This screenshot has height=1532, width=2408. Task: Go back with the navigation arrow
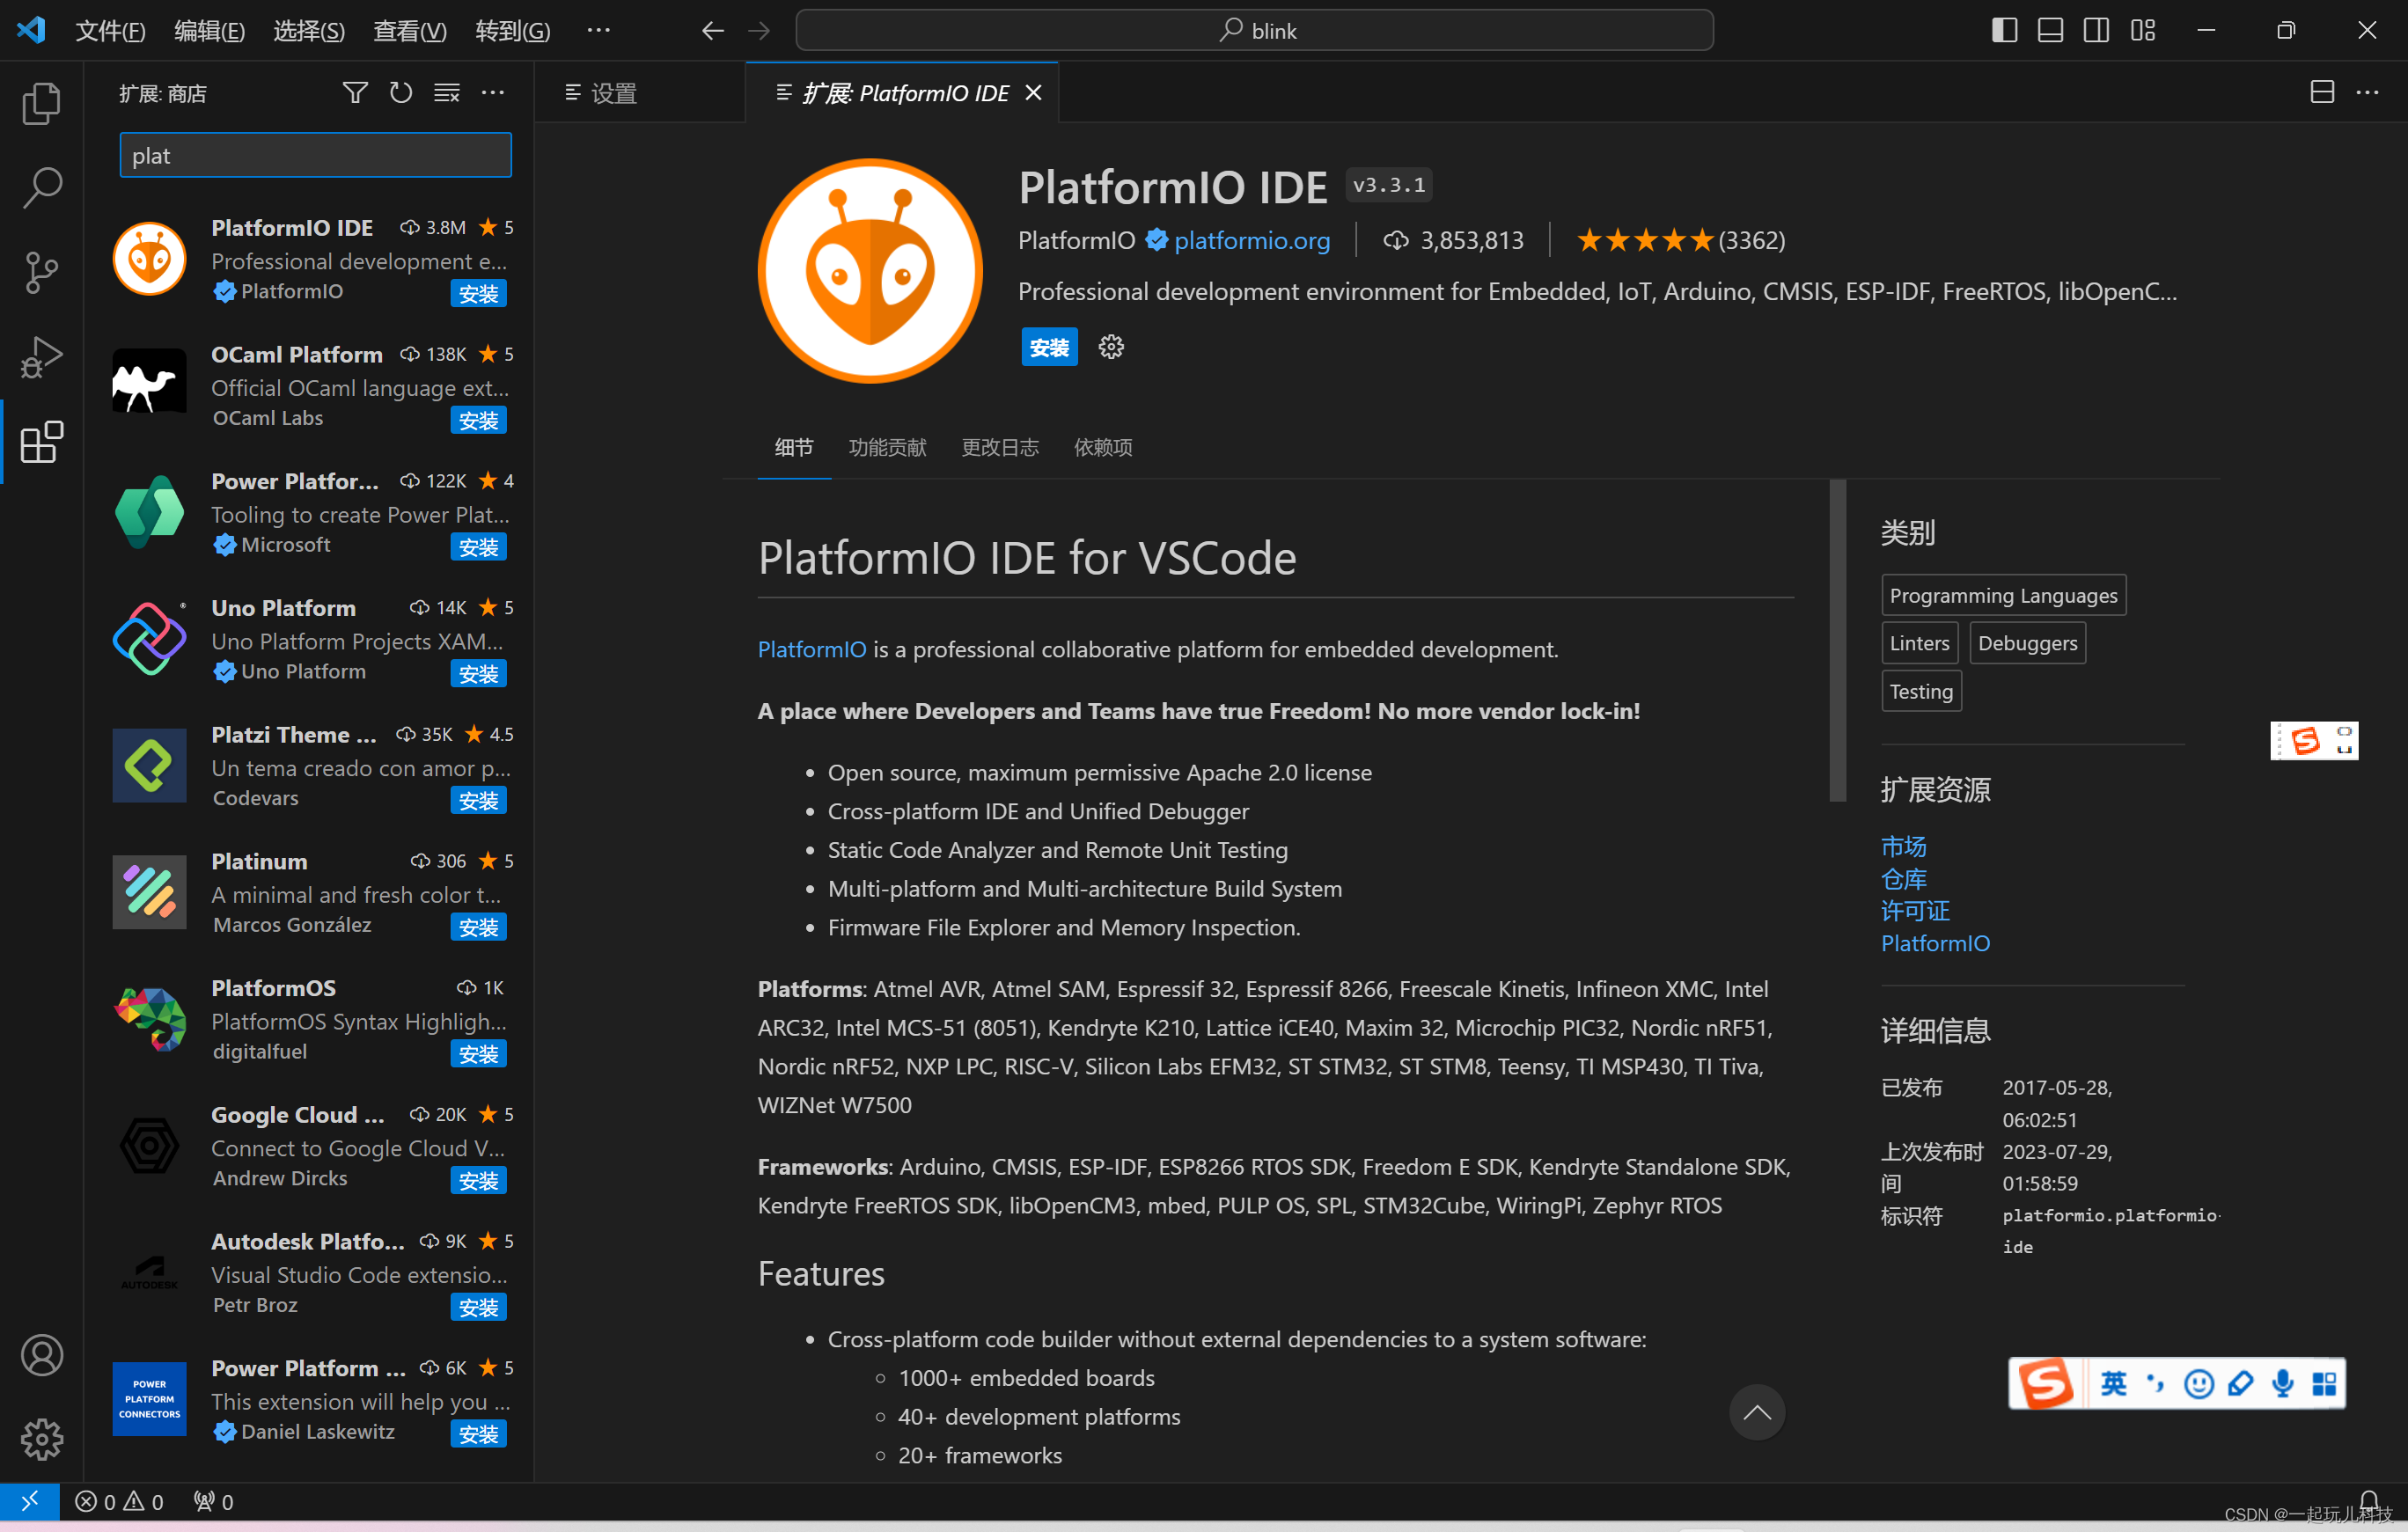712,31
